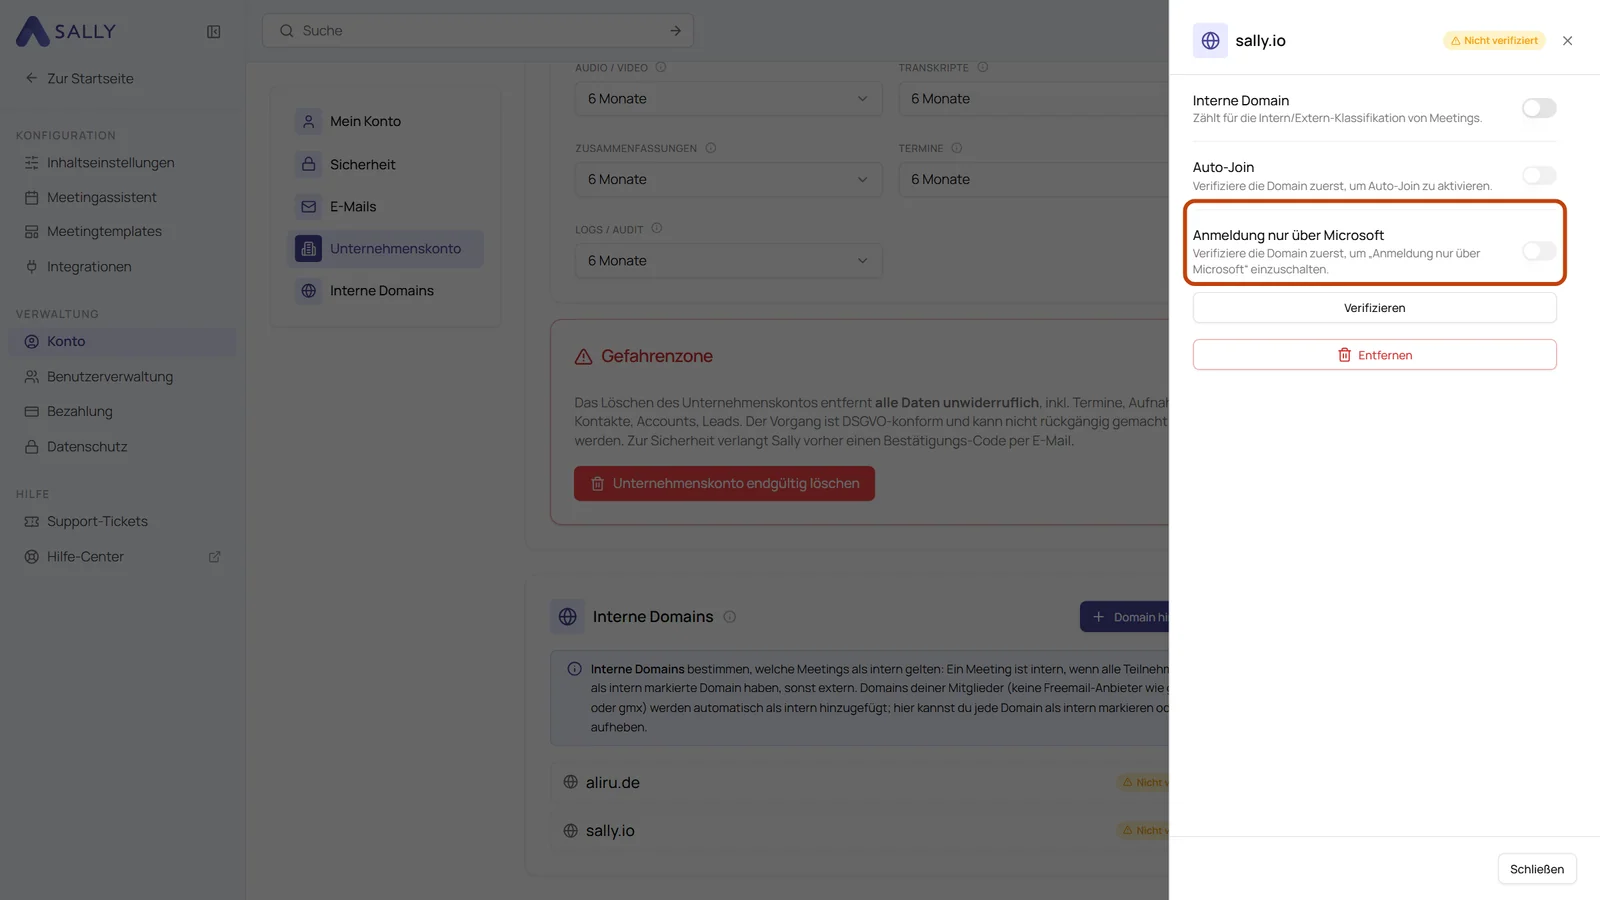Open the Logs / Audit retention dropdown

[728, 261]
